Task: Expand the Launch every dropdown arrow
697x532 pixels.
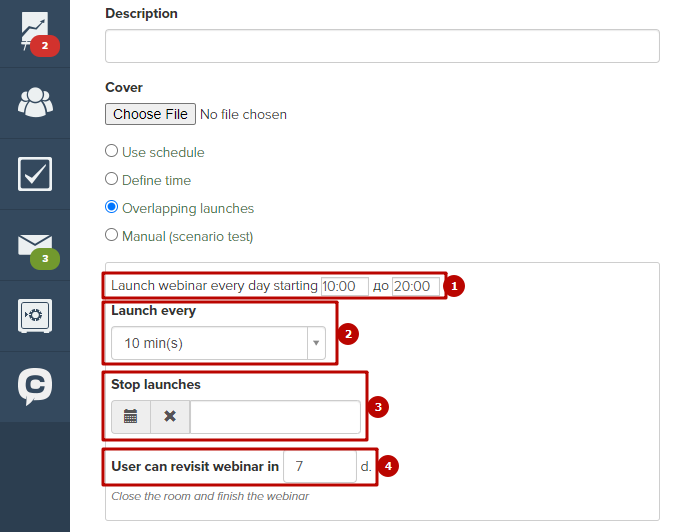Action: point(316,343)
